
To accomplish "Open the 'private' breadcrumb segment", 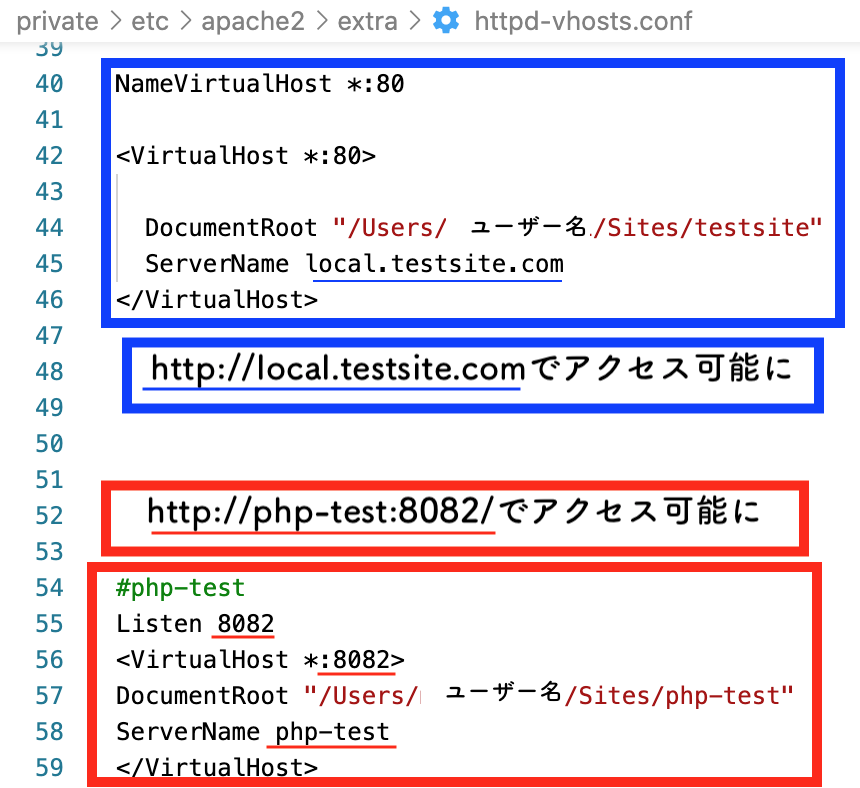I will tap(58, 22).
